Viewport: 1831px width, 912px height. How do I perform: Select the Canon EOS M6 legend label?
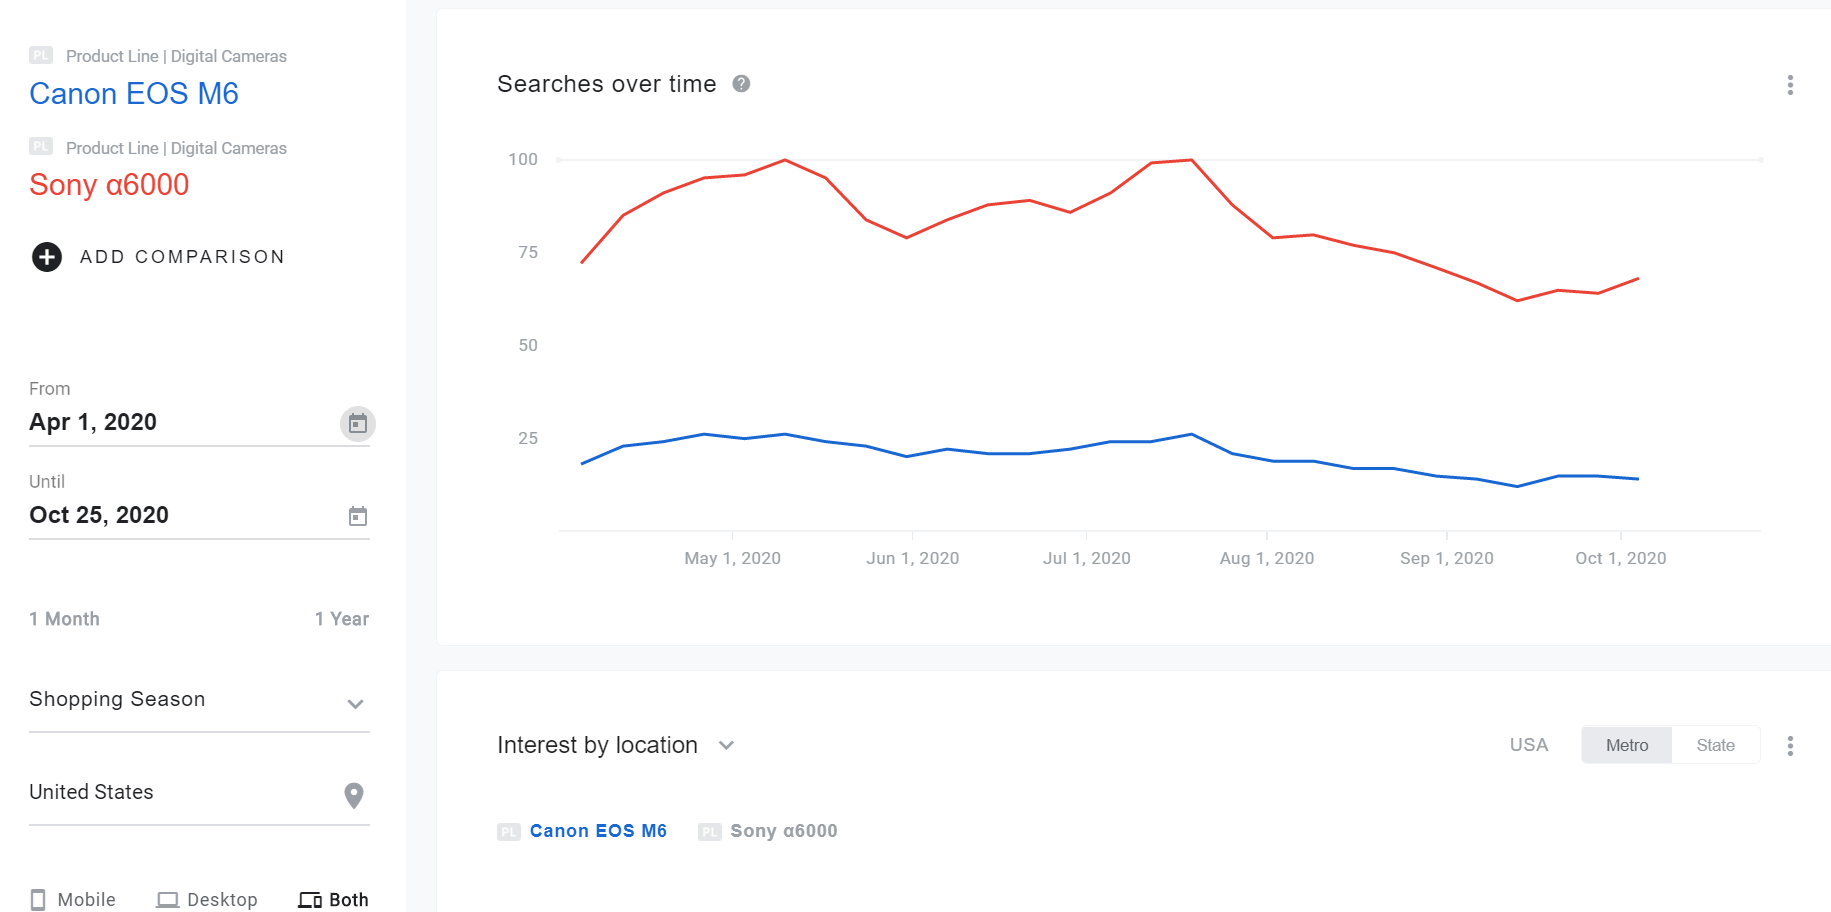pos(598,830)
